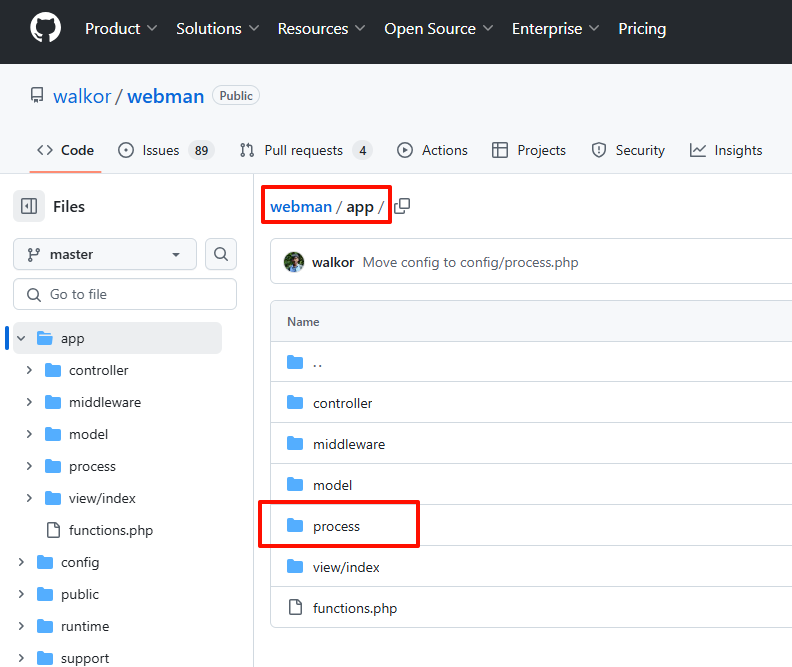Copy the path with the copy icon
This screenshot has height=667, width=792.
[402, 206]
